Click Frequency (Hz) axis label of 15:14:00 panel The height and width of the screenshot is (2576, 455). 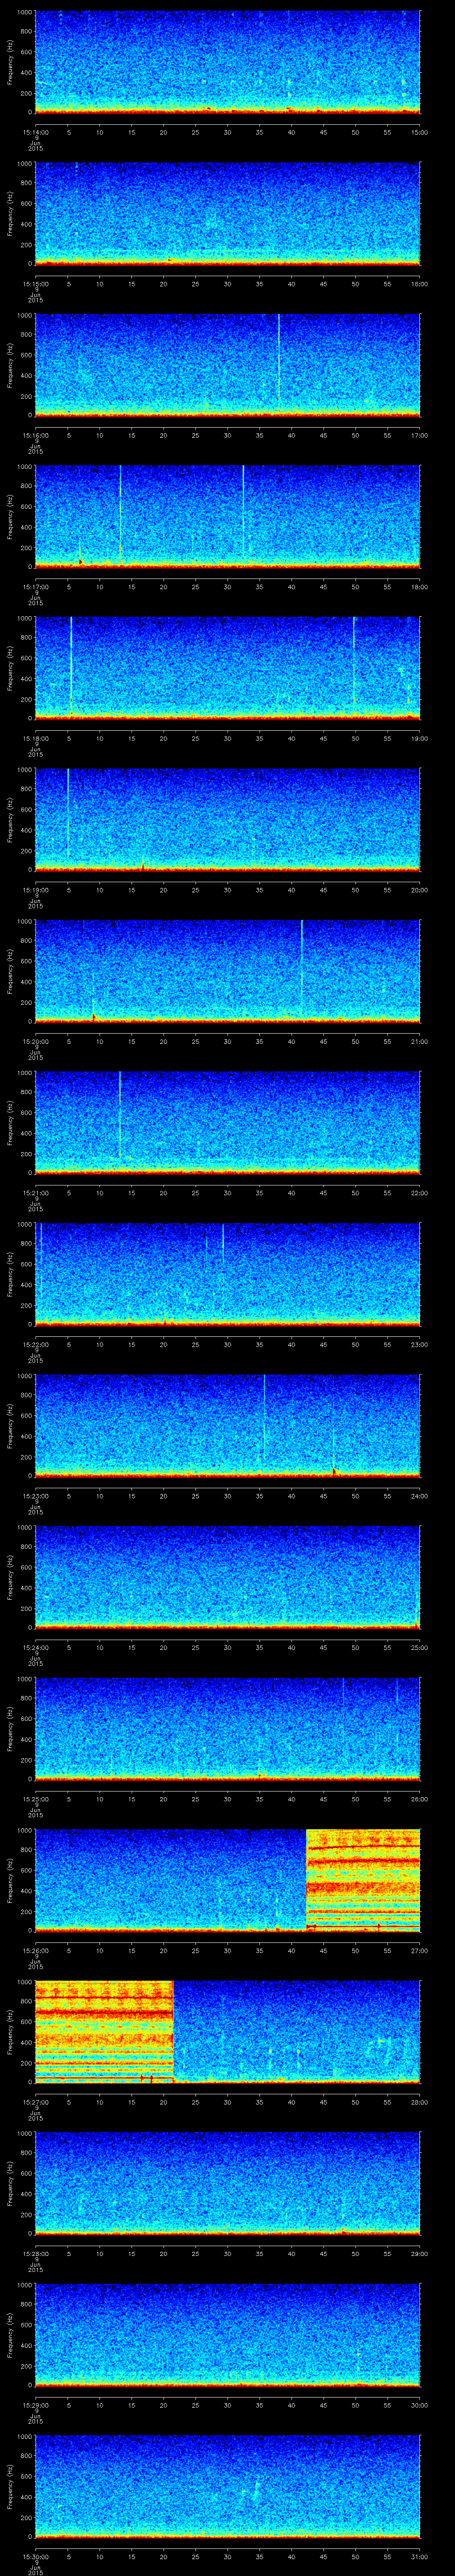click(10, 62)
